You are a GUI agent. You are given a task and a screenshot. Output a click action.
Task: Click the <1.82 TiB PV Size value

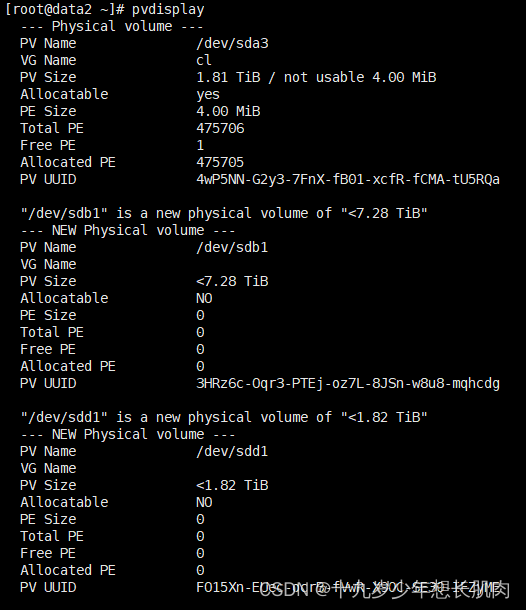click(232, 486)
